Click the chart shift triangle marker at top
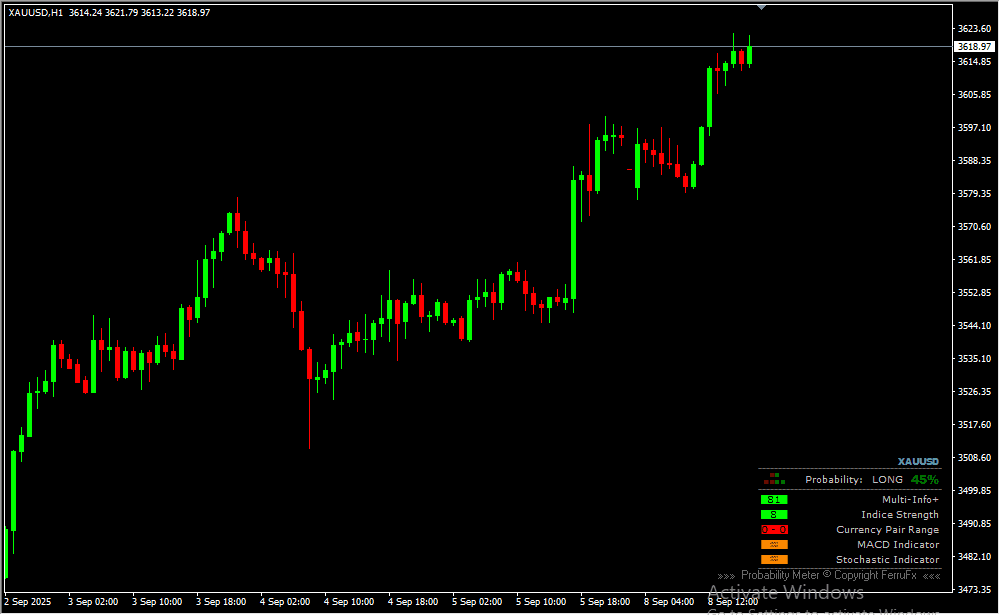The height and width of the screenshot is (615, 1000). tap(762, 7)
